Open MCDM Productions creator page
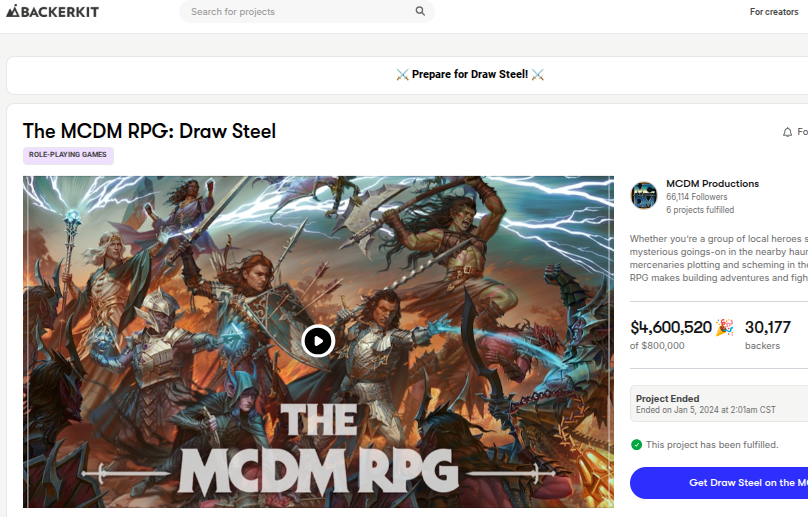The height and width of the screenshot is (517, 808). point(712,184)
